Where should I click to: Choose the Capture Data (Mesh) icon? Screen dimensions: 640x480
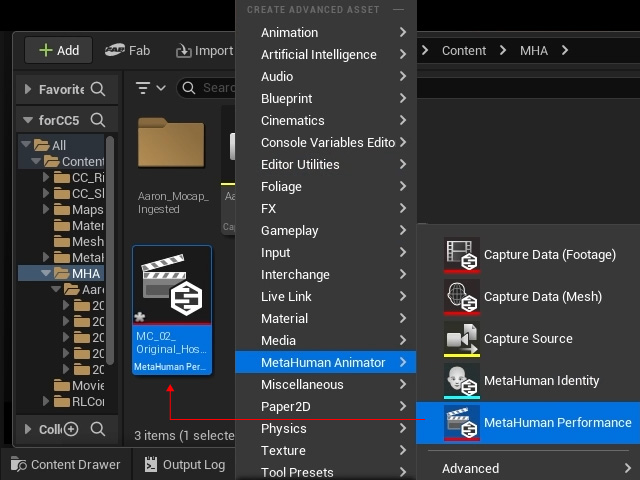coord(462,297)
